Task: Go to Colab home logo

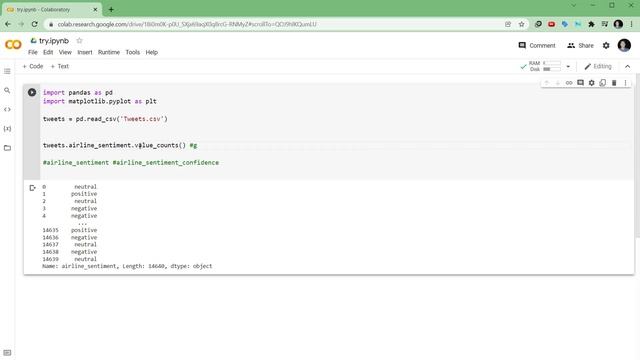Action: point(13,44)
